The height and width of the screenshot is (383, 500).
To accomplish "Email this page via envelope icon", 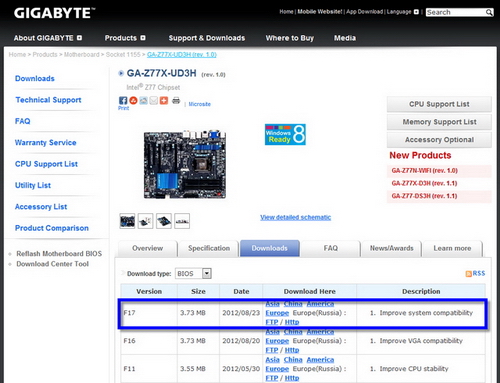I will point(153,100).
